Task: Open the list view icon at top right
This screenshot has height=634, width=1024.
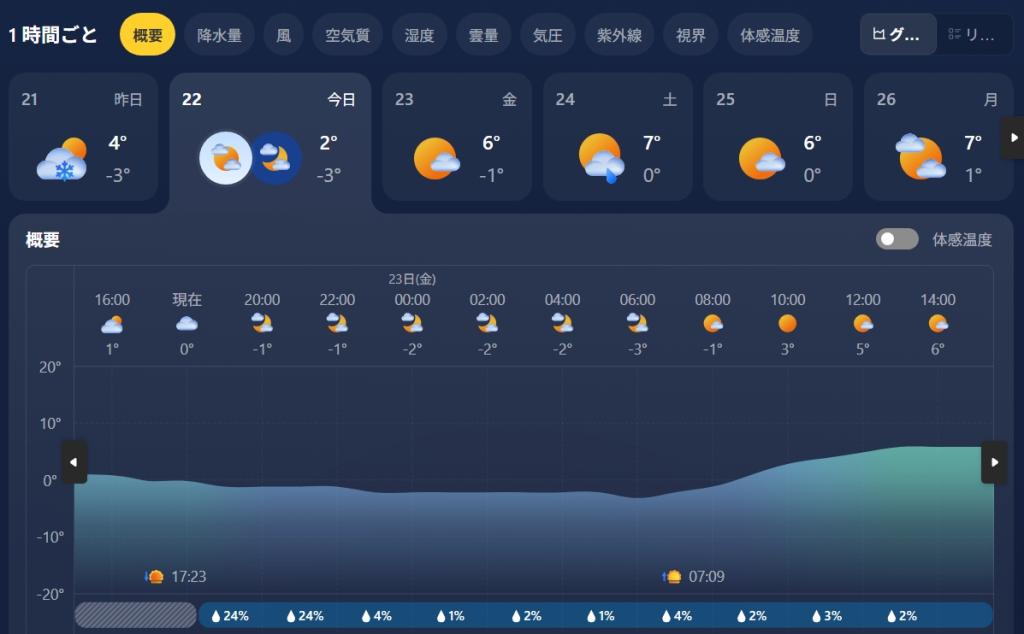Action: pyautogui.click(x=973, y=33)
